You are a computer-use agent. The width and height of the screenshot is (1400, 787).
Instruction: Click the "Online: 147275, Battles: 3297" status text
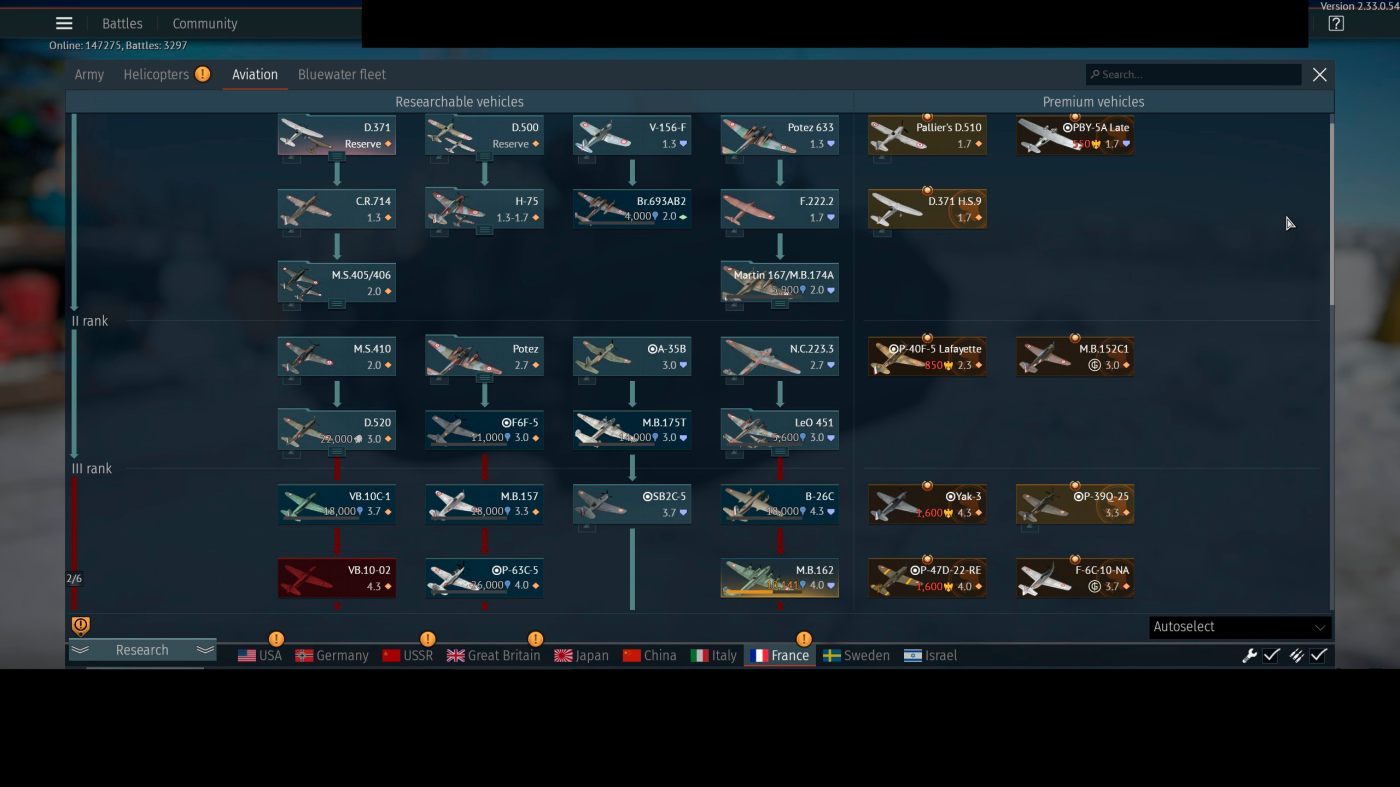tap(118, 46)
